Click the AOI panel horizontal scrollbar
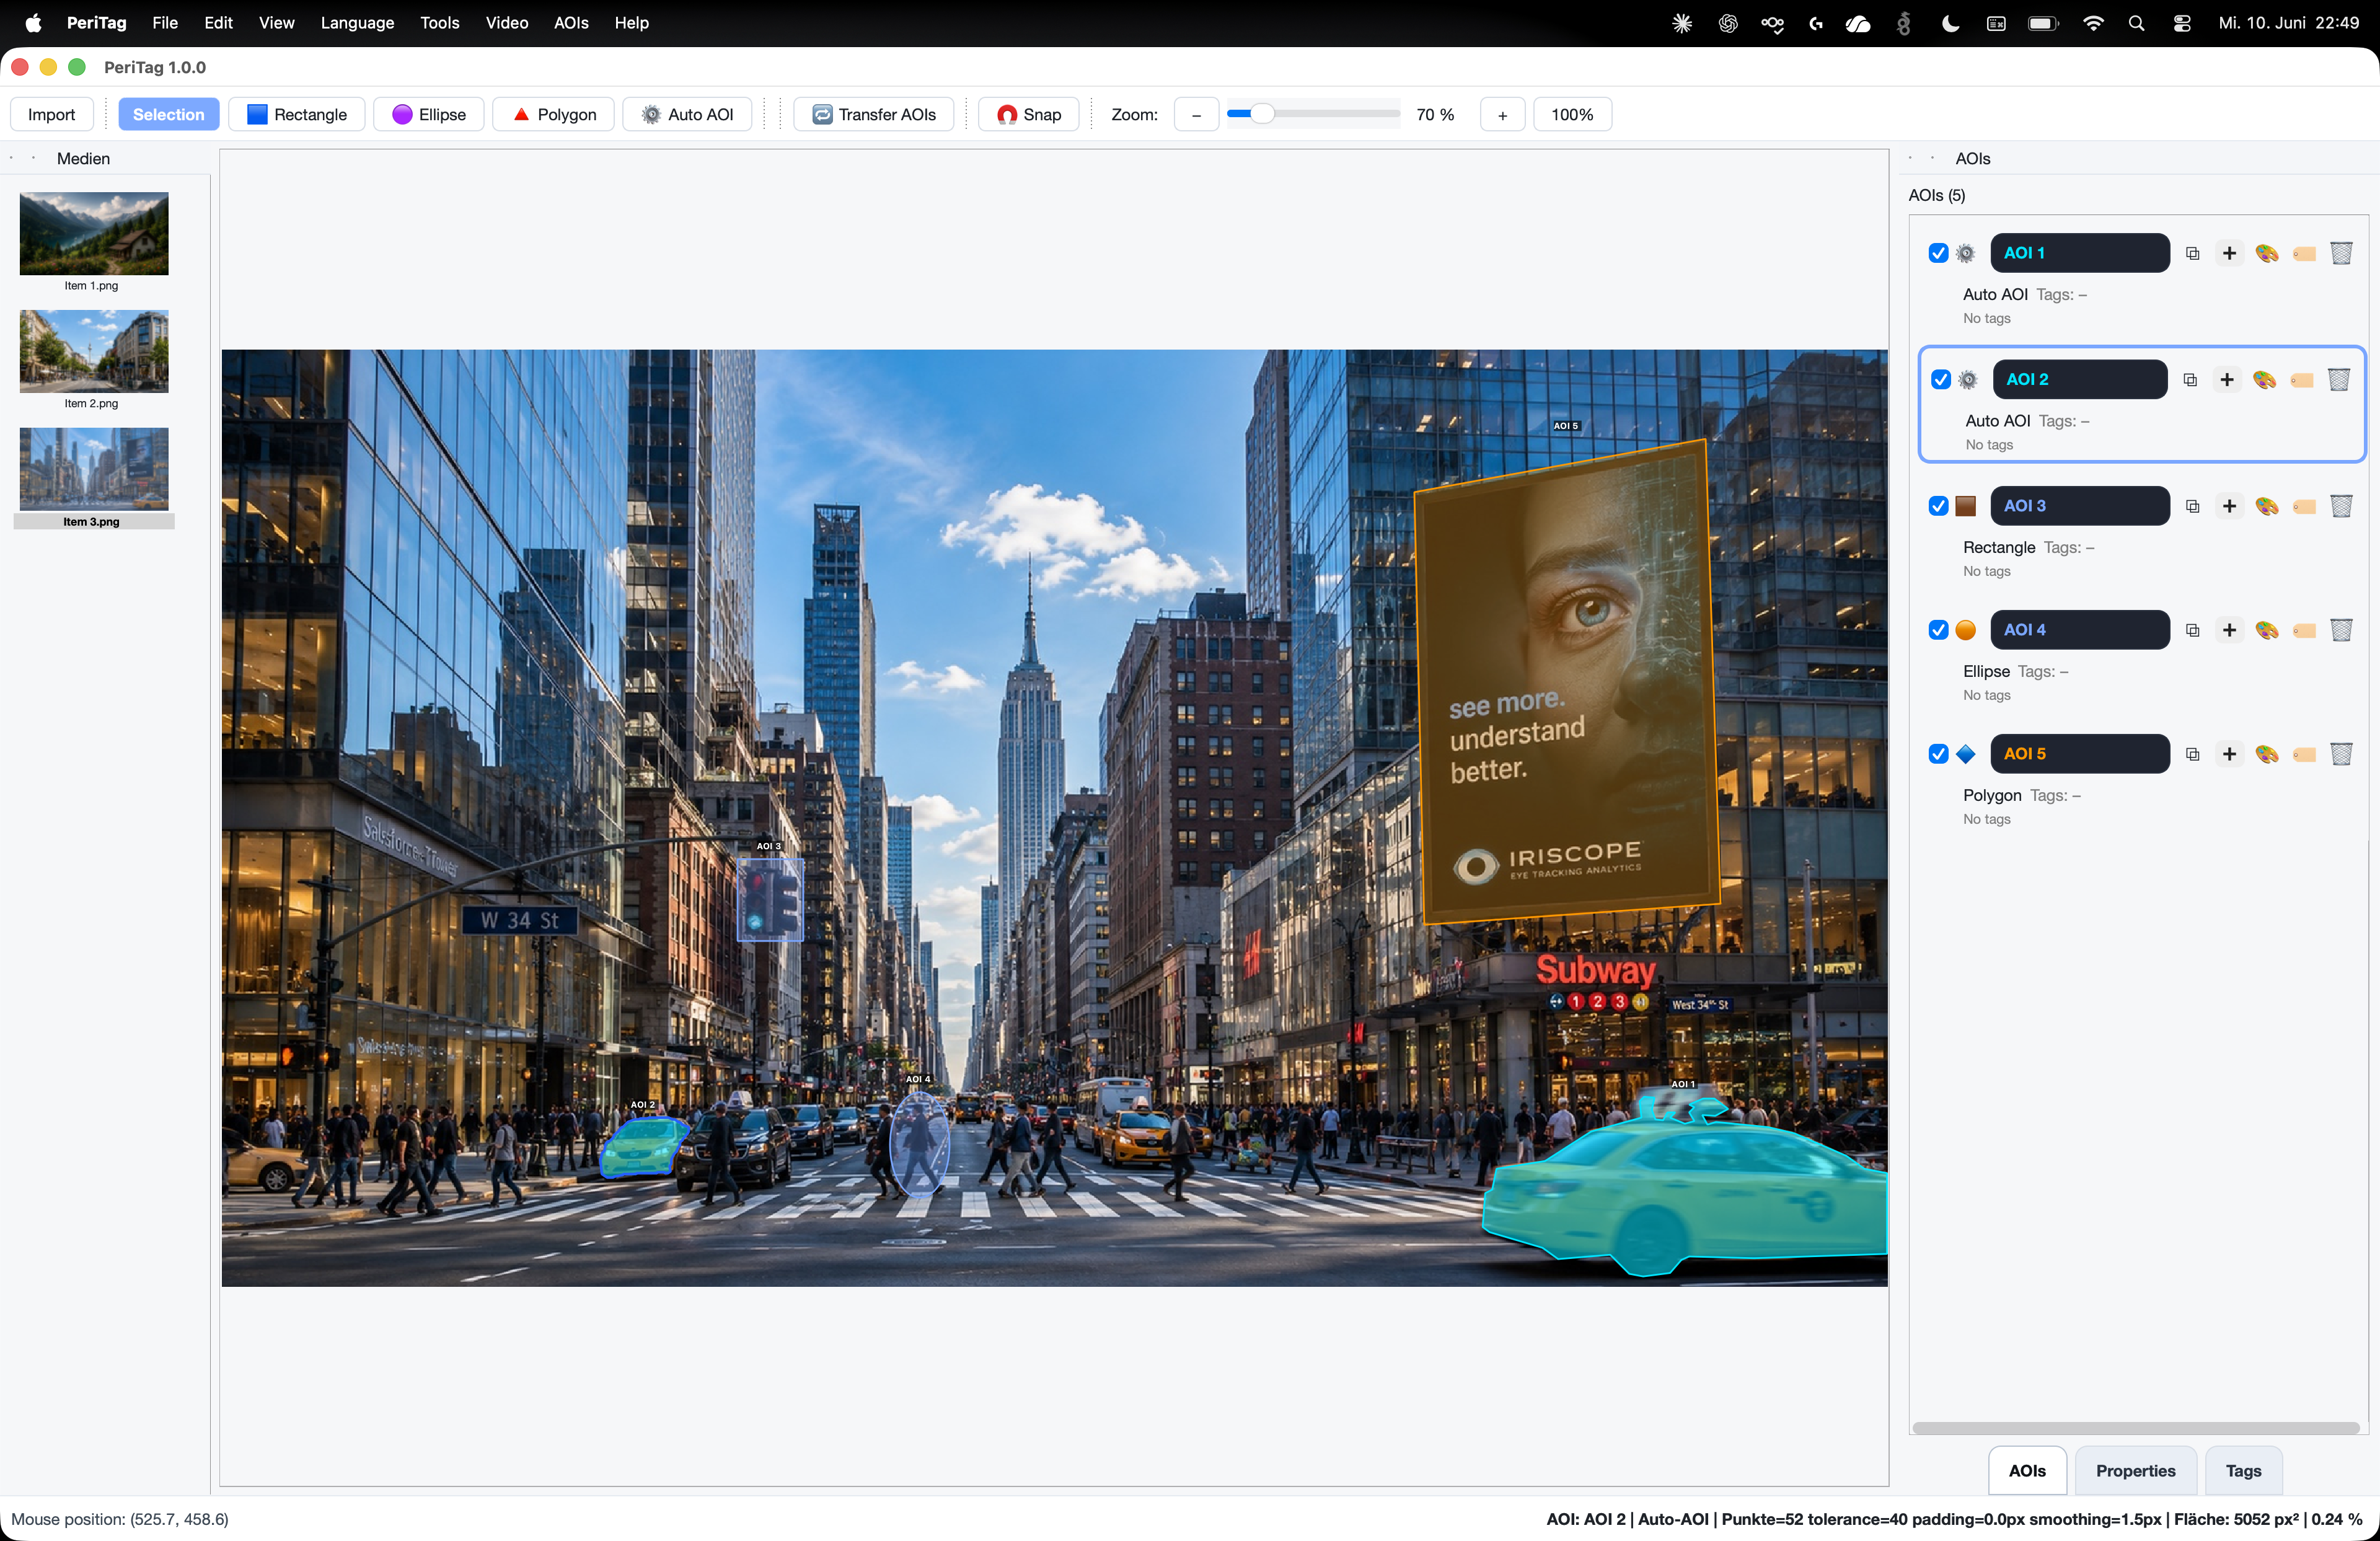Screen dimensions: 2380x1541 (x=2135, y=1428)
